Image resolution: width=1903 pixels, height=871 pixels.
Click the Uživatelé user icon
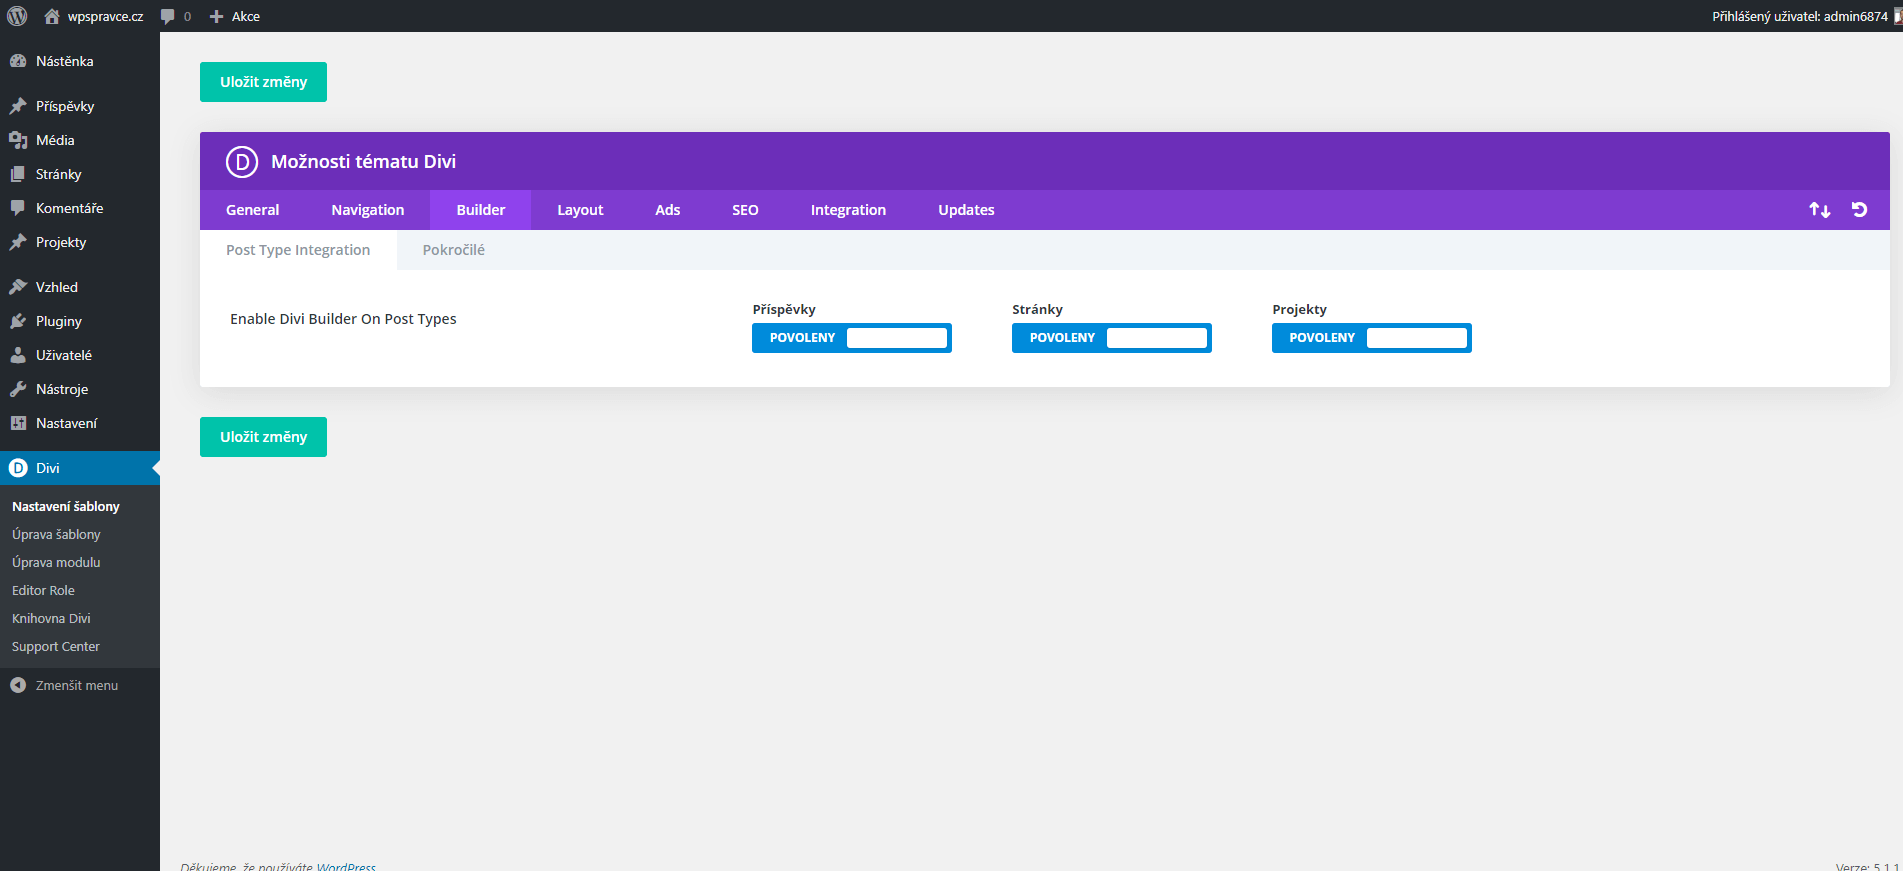coord(18,355)
